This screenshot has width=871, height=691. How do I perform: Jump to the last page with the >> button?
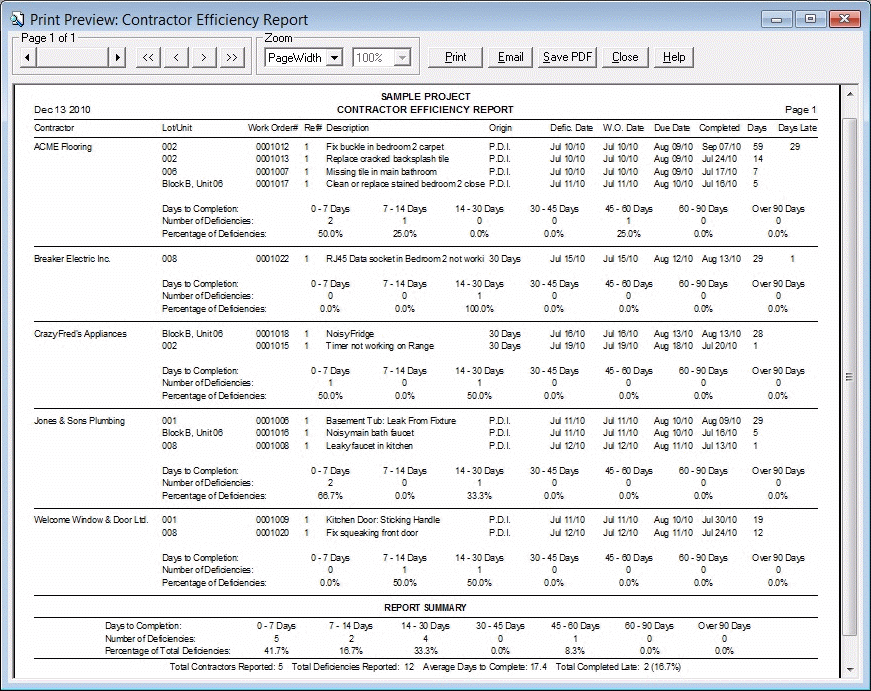pyautogui.click(x=232, y=57)
